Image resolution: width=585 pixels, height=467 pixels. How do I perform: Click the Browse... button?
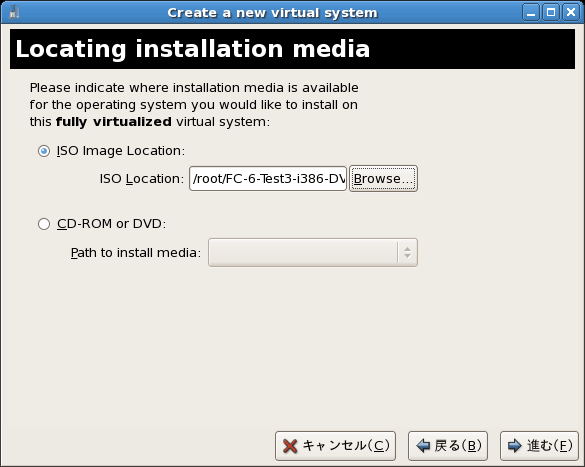click(383, 179)
